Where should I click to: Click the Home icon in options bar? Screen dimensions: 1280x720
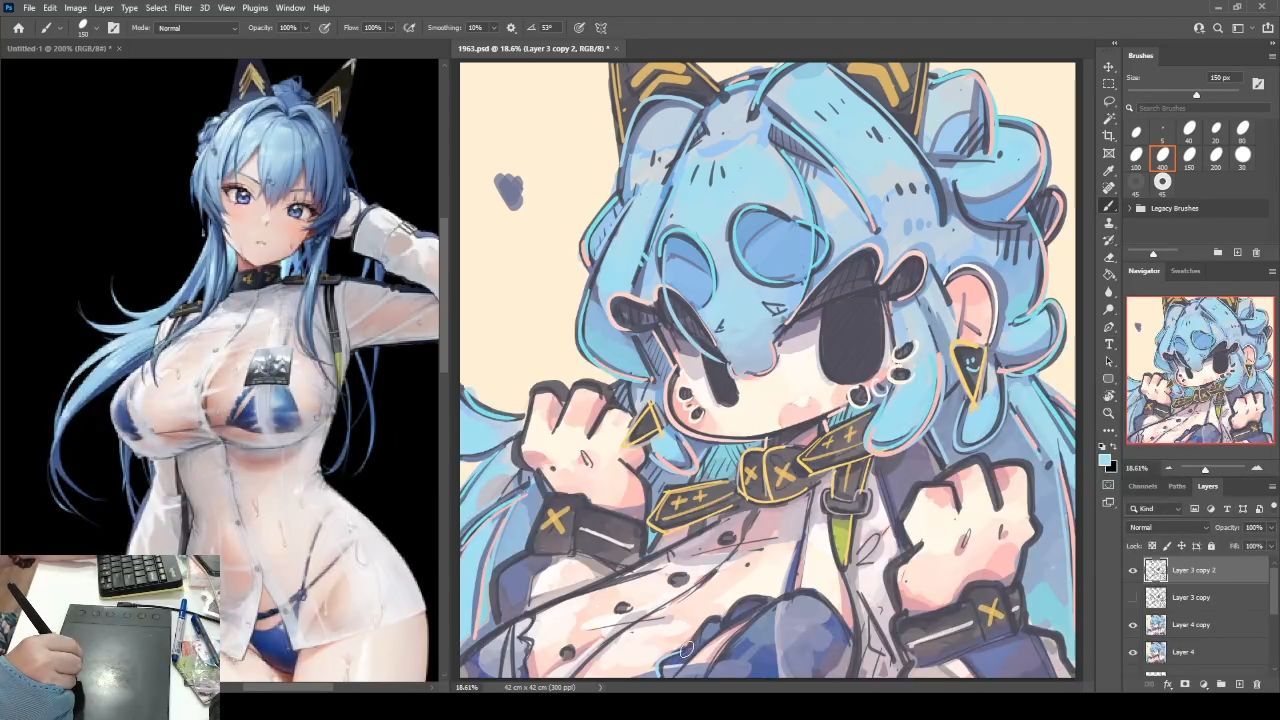(x=18, y=28)
